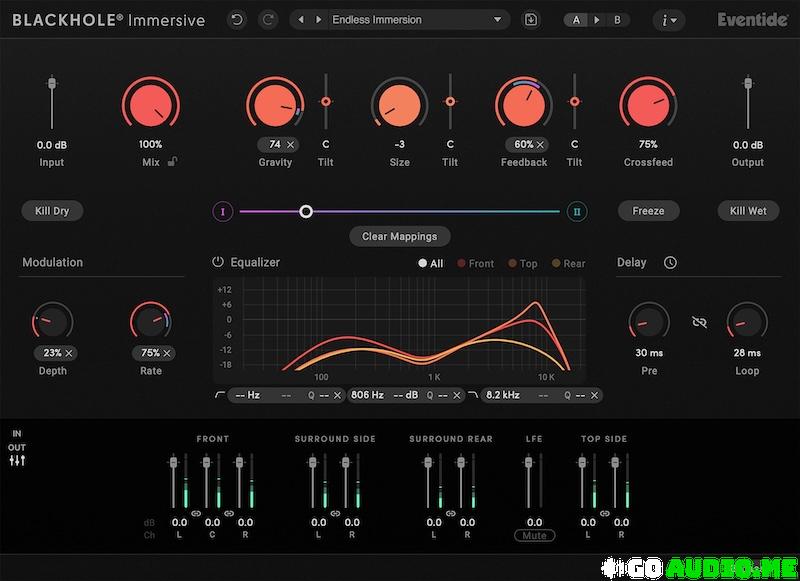Click the Crossfeed knob
Image resolution: width=800 pixels, height=581 pixels.
[648, 105]
